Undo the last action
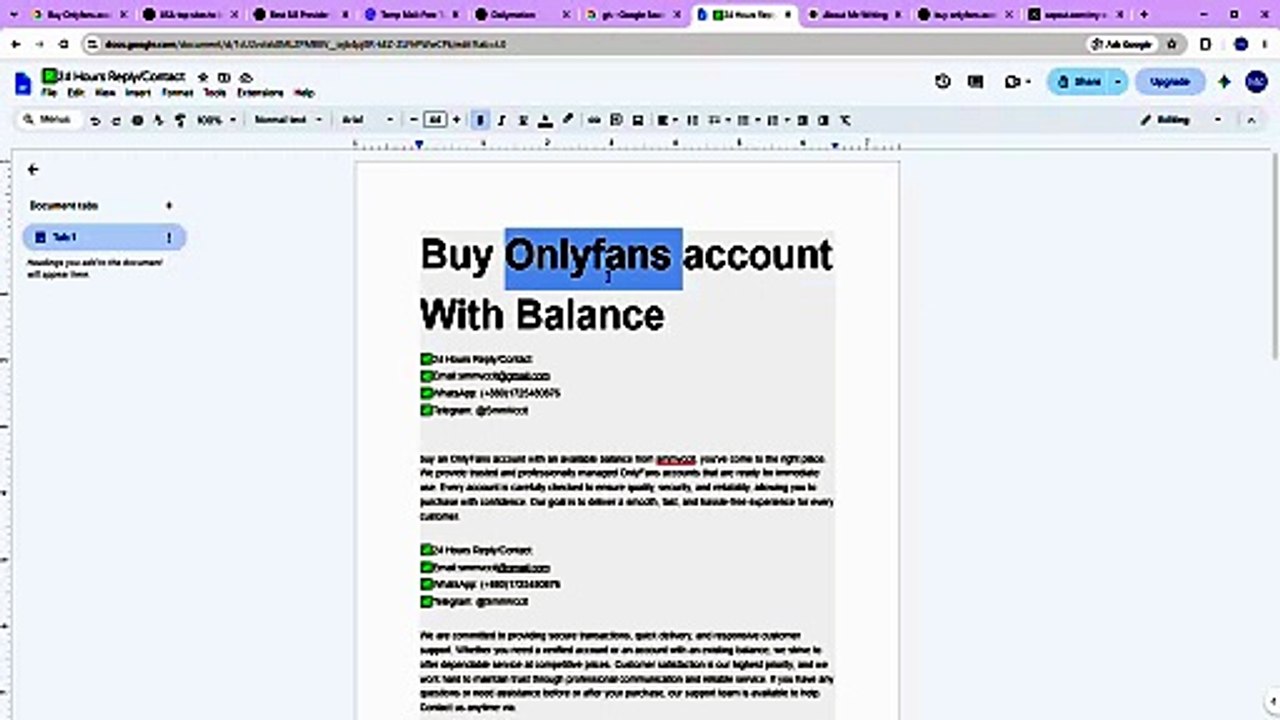The height and width of the screenshot is (720, 1280). pyautogui.click(x=95, y=120)
